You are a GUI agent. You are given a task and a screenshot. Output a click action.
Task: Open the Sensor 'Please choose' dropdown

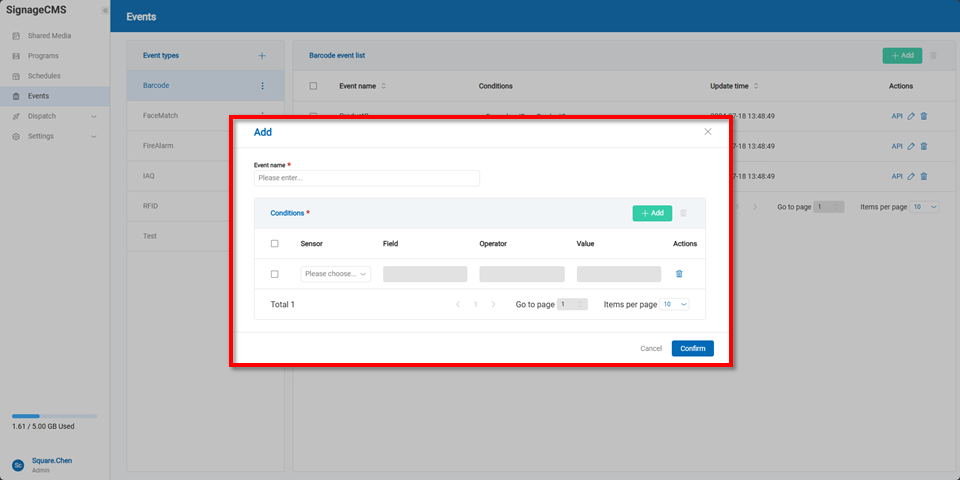click(x=335, y=274)
